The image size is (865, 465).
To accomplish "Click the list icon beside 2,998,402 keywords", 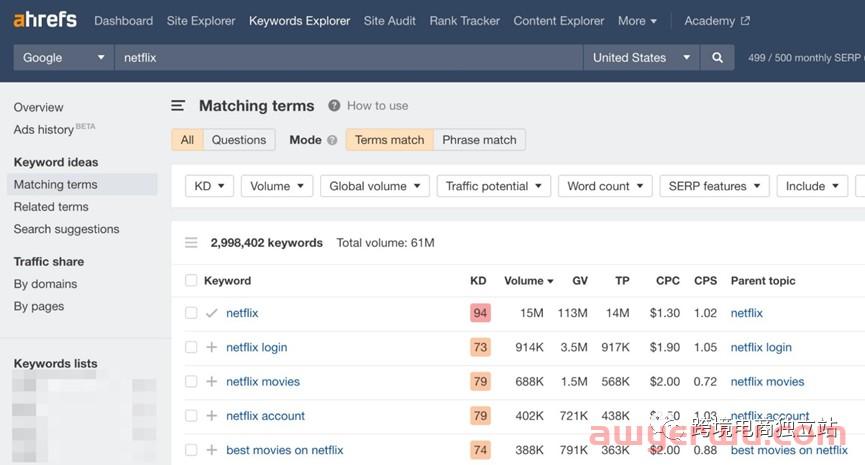I will (191, 243).
